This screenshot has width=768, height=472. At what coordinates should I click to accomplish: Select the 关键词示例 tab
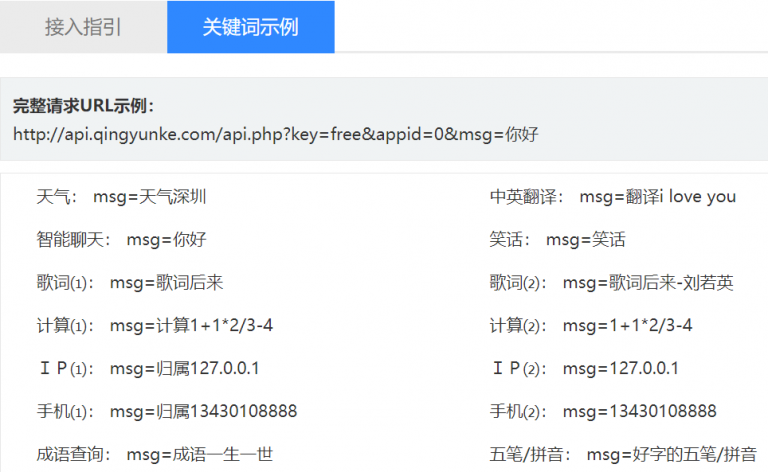tap(250, 27)
